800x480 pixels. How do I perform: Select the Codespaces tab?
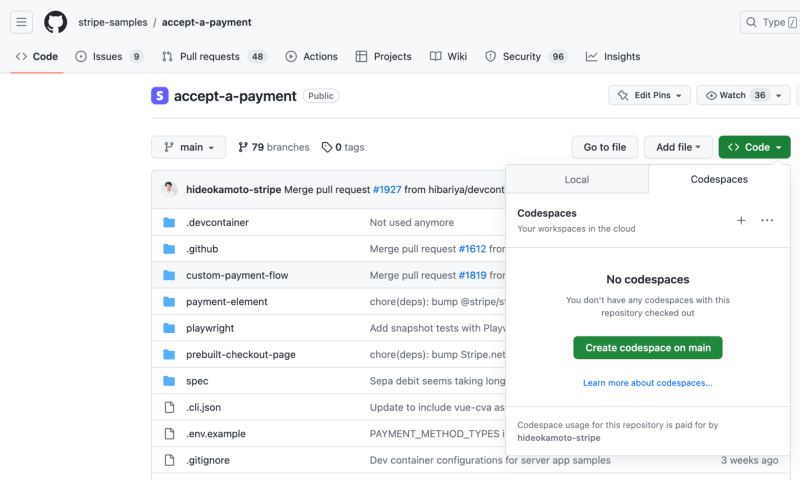point(719,180)
